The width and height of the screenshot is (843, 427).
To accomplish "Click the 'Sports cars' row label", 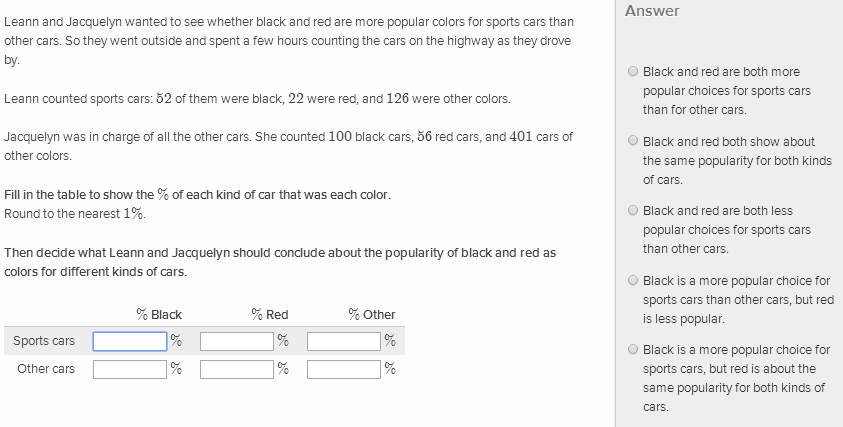I will click(x=44, y=341).
